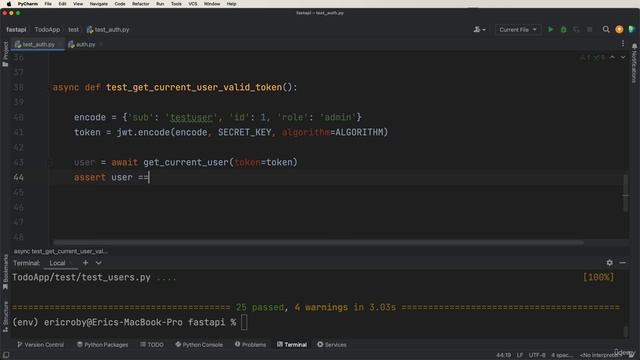Open the Run menu

[160, 4]
